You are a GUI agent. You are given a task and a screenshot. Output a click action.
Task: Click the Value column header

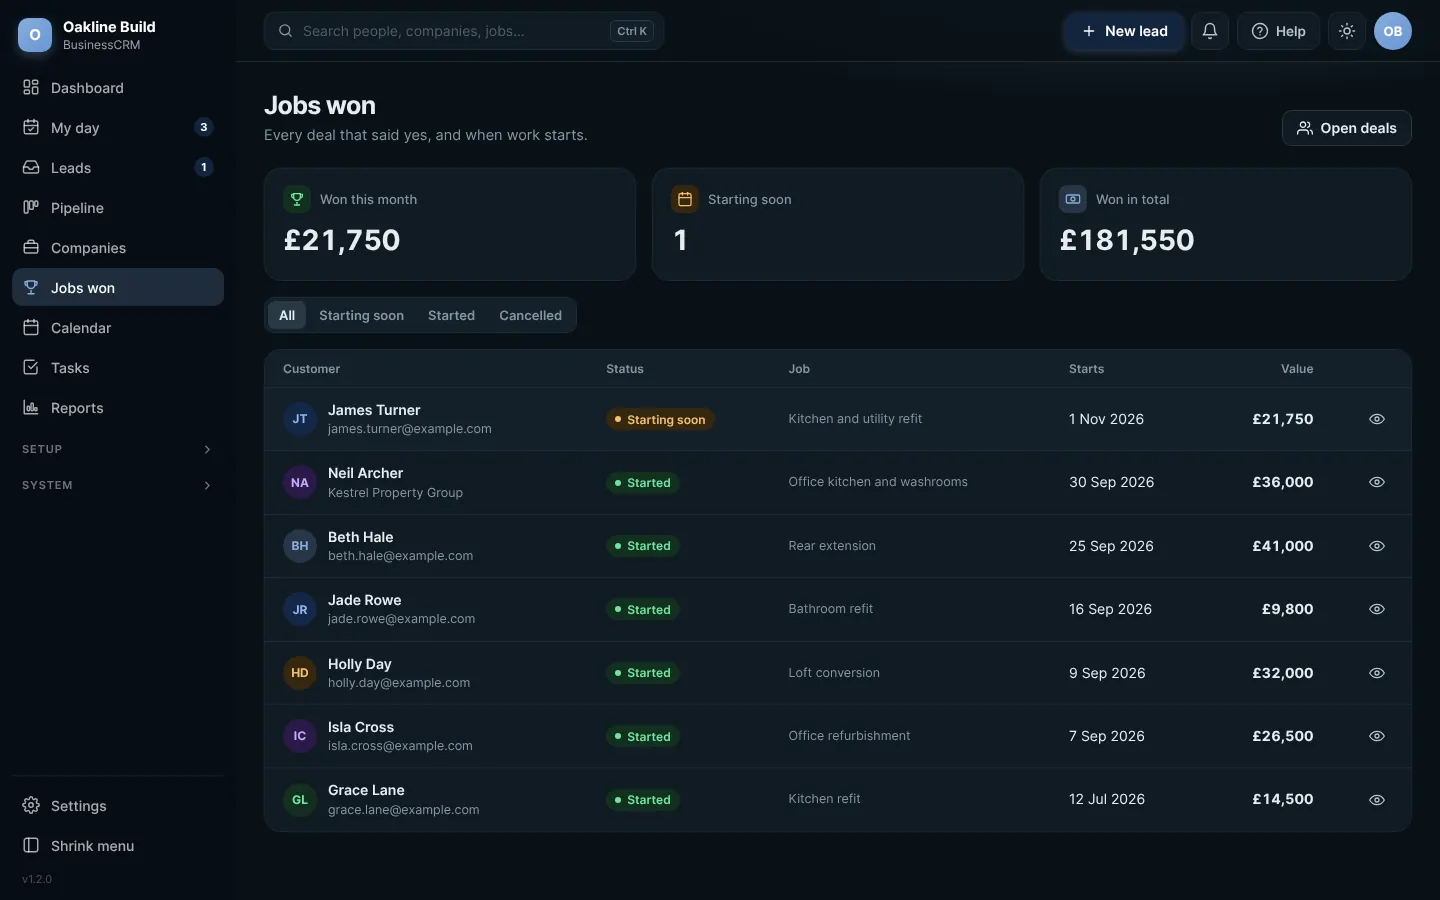(x=1297, y=369)
